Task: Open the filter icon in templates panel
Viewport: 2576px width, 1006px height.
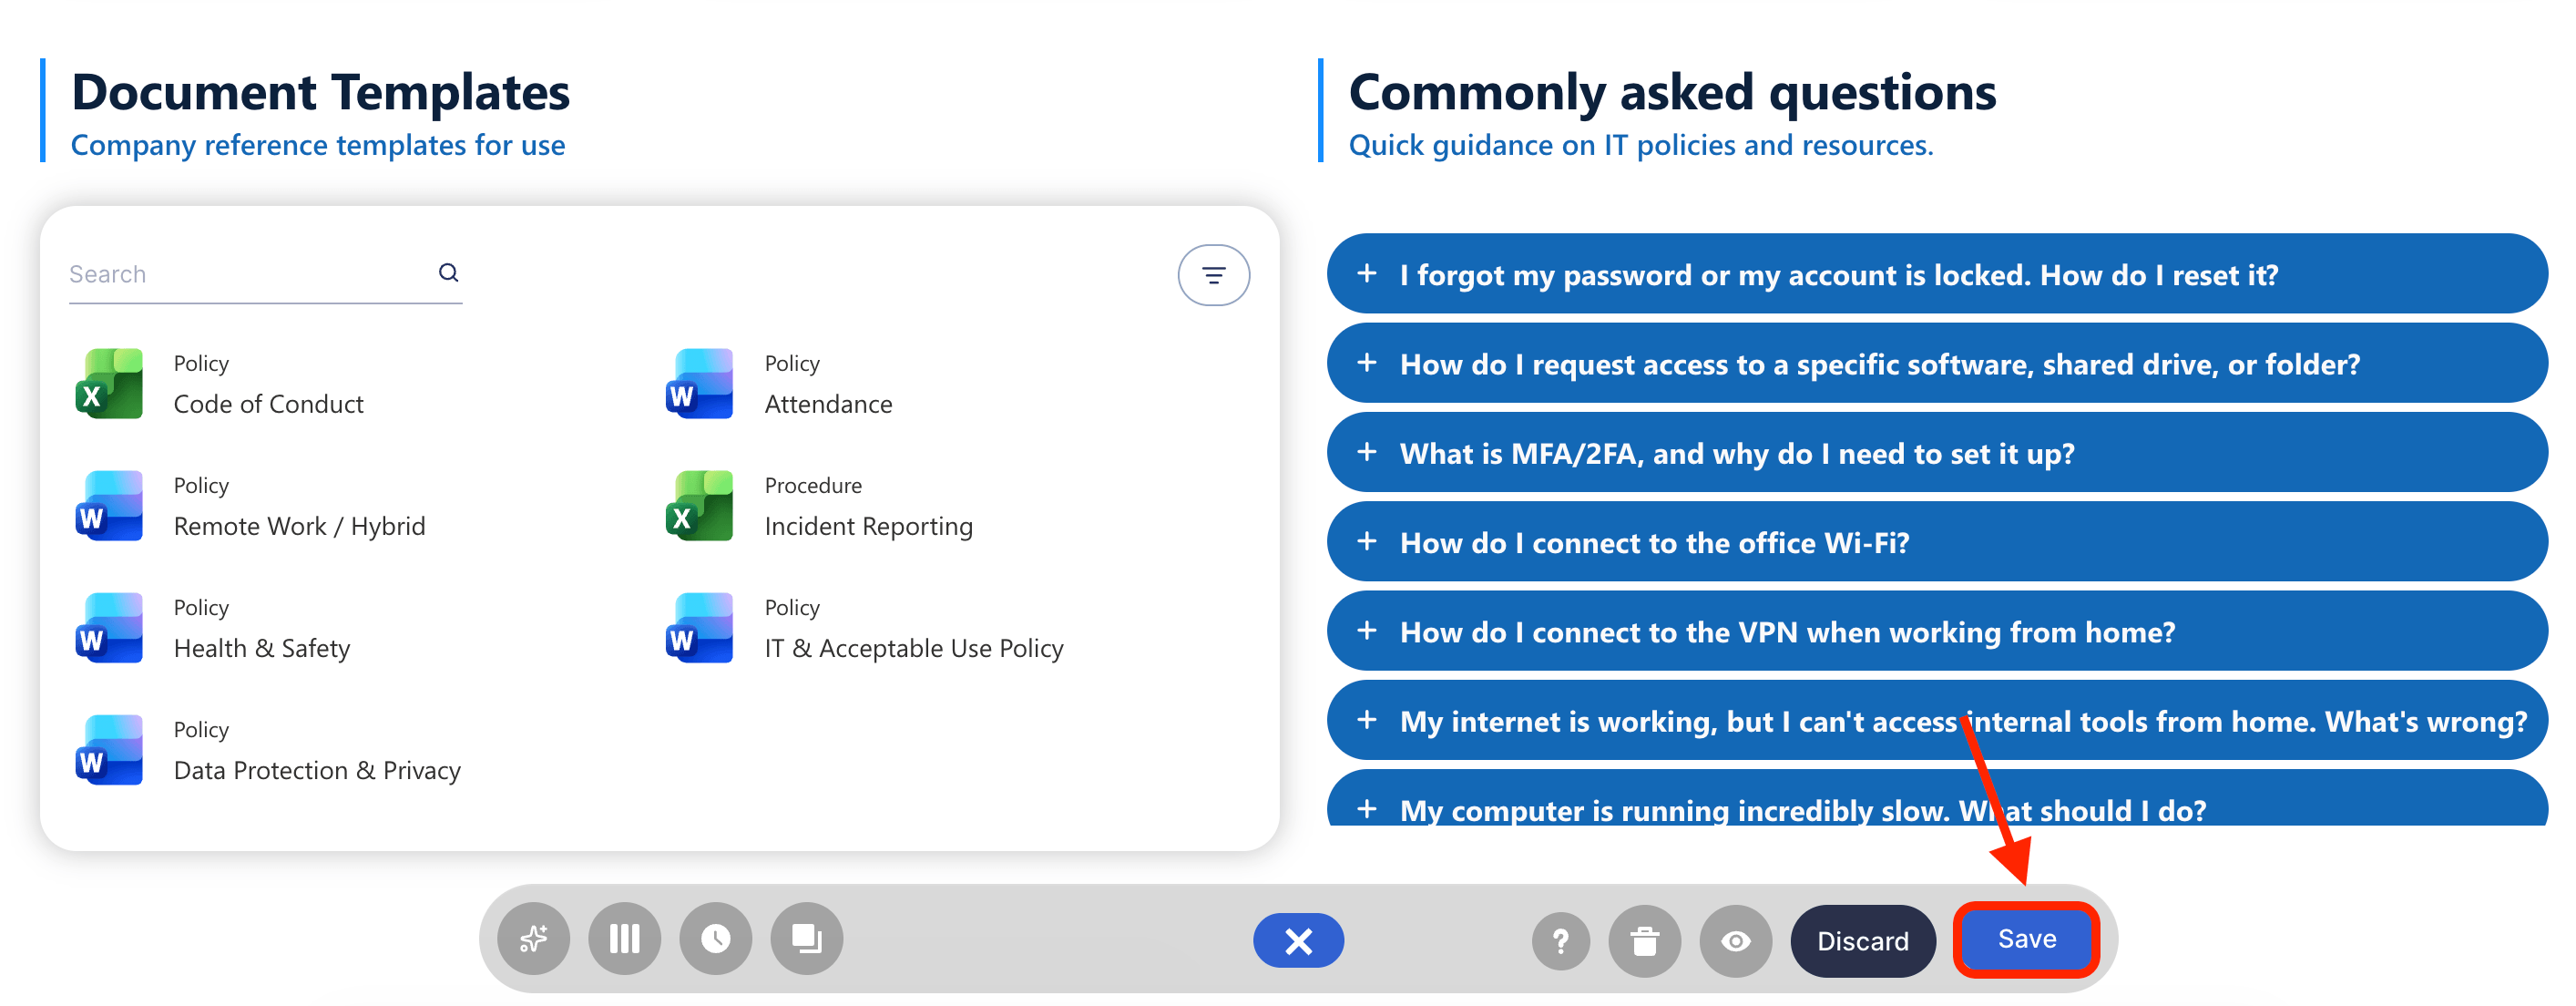Action: coord(1213,275)
